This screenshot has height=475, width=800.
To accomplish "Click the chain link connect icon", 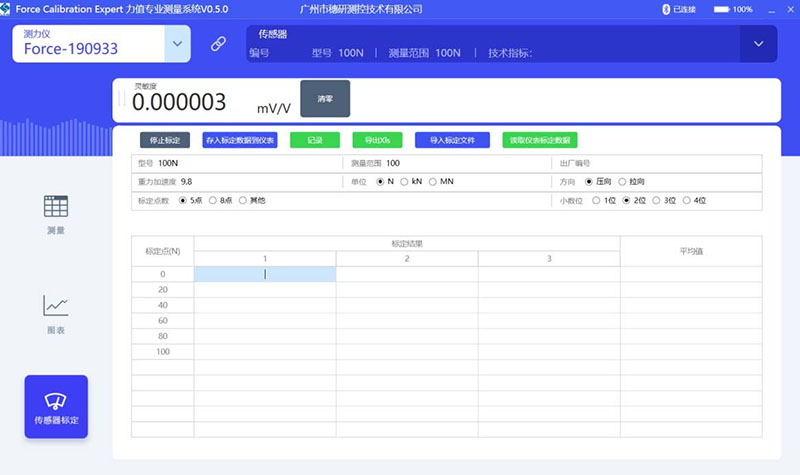I will [218, 44].
